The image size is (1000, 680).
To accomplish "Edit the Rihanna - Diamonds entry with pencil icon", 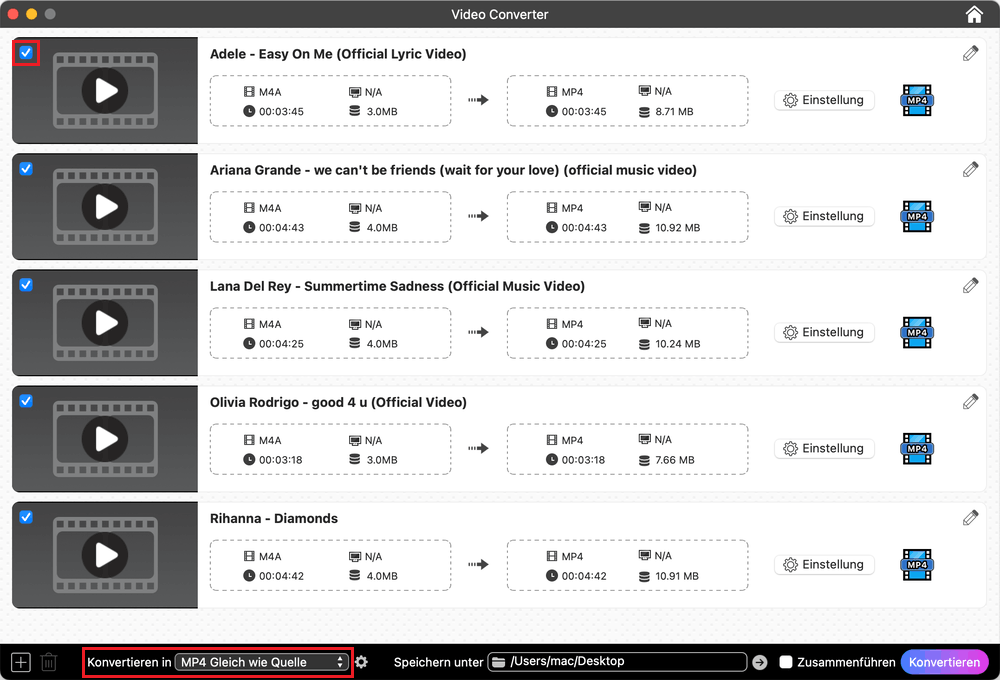I will [x=970, y=518].
